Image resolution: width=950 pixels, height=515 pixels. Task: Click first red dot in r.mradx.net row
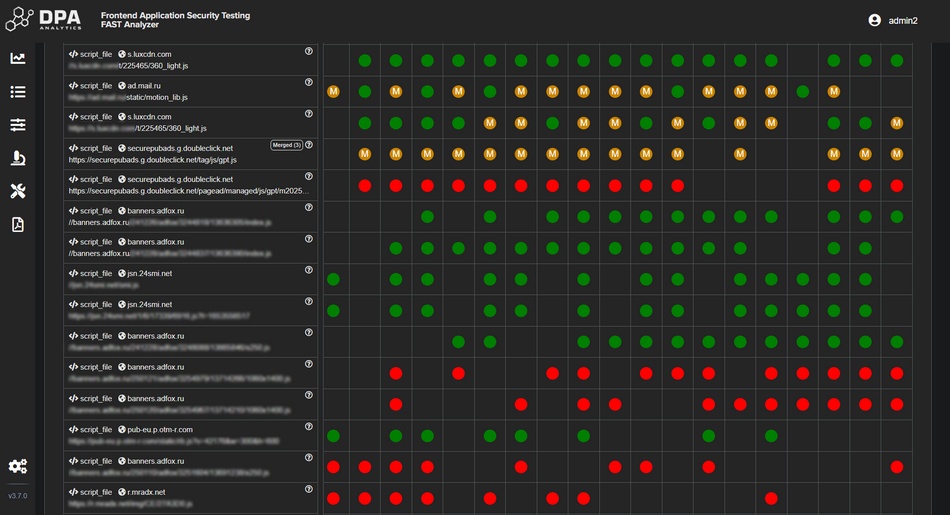334,499
